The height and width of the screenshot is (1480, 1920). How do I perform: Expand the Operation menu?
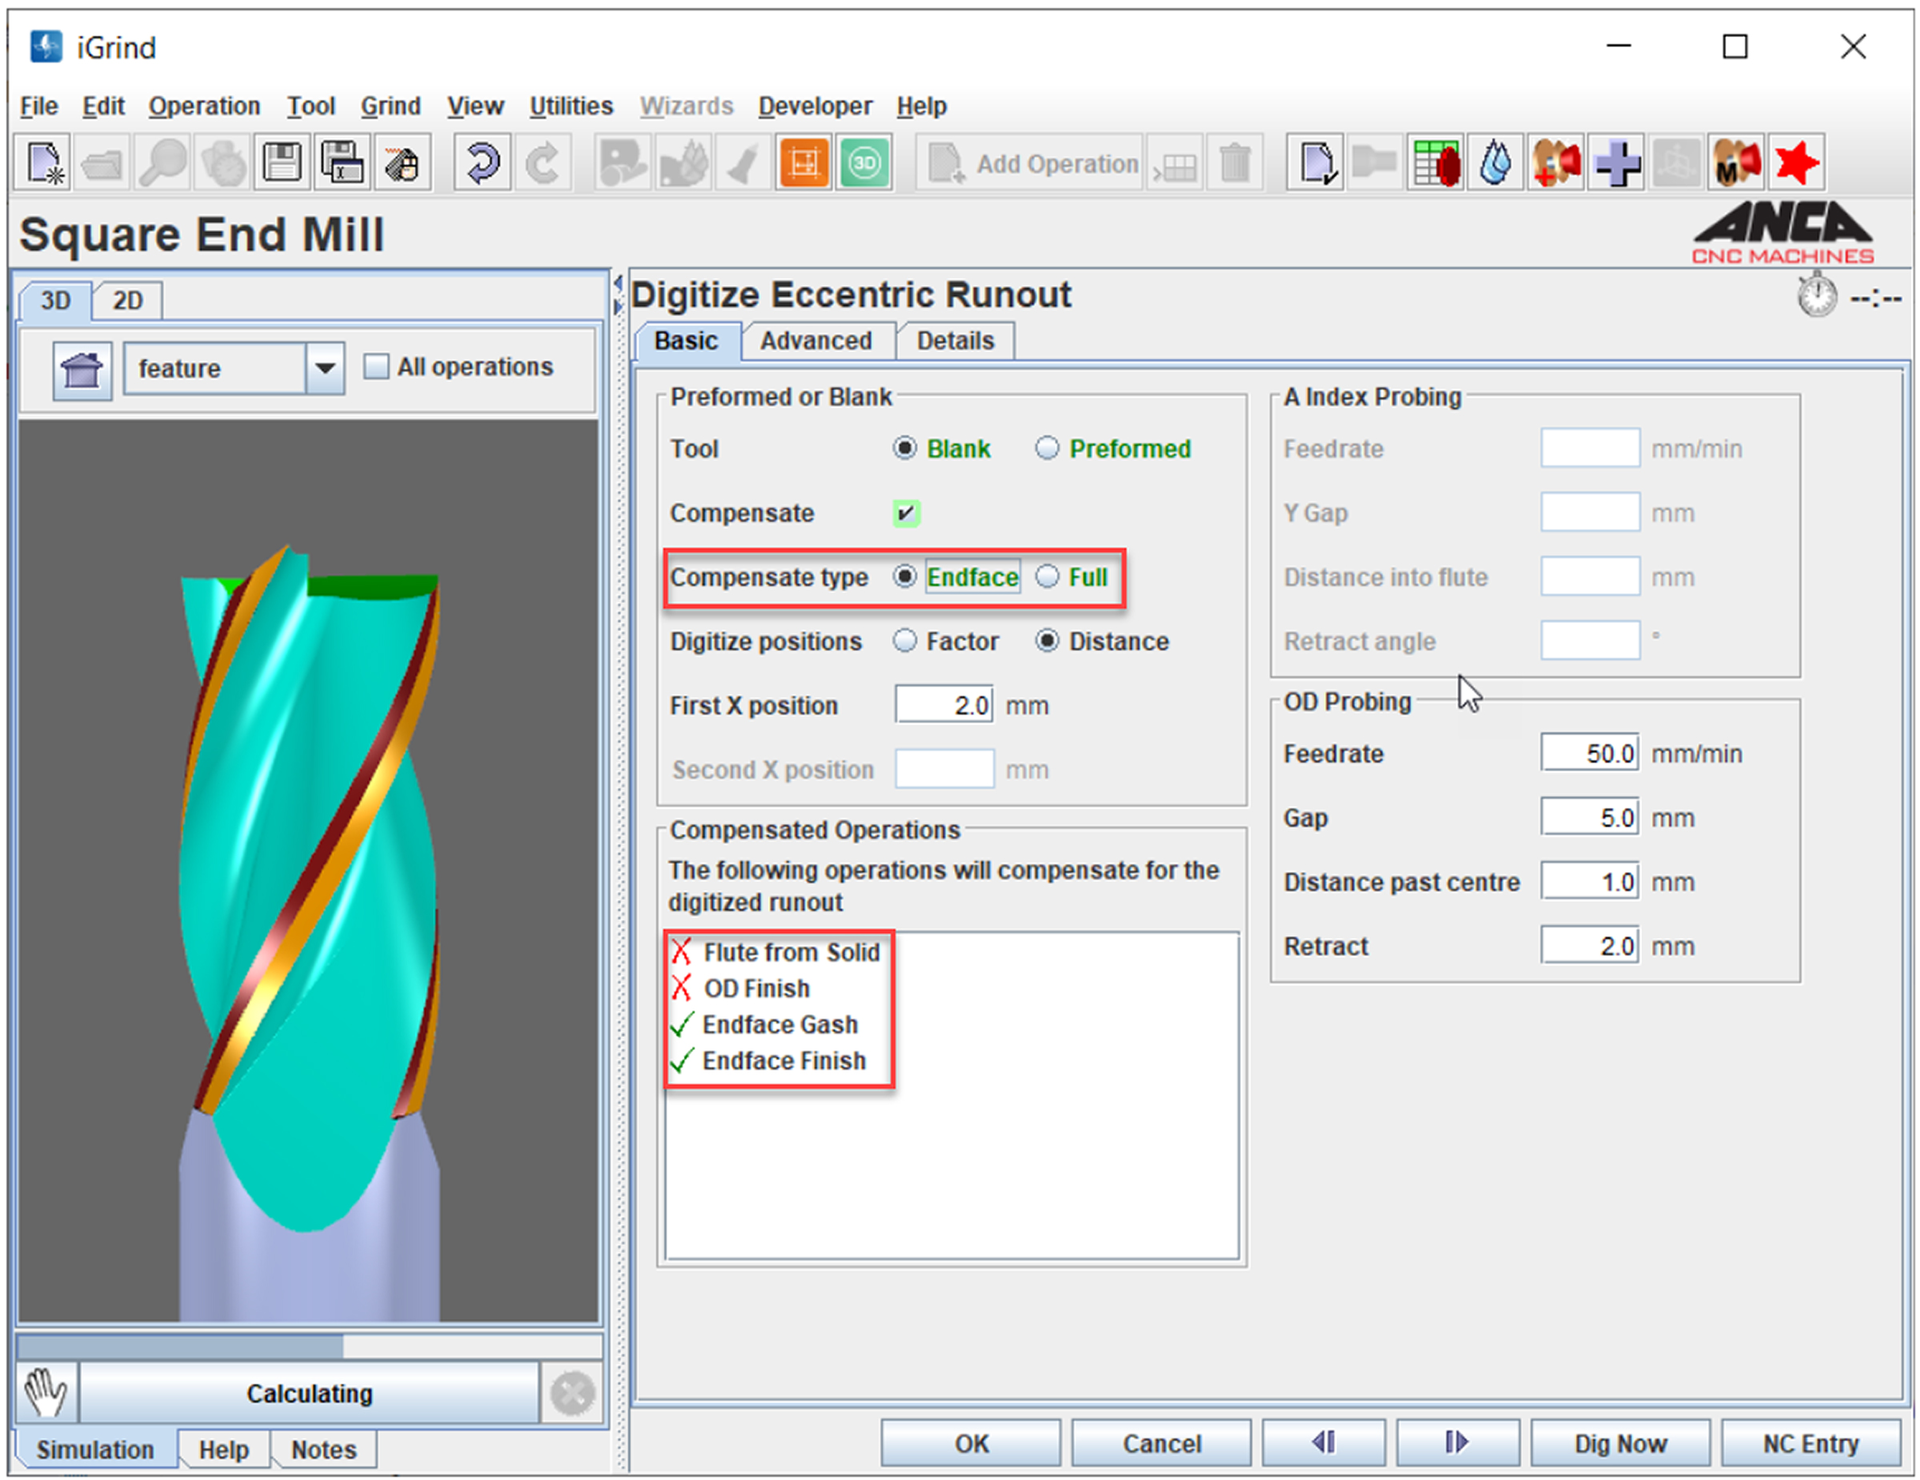click(204, 106)
